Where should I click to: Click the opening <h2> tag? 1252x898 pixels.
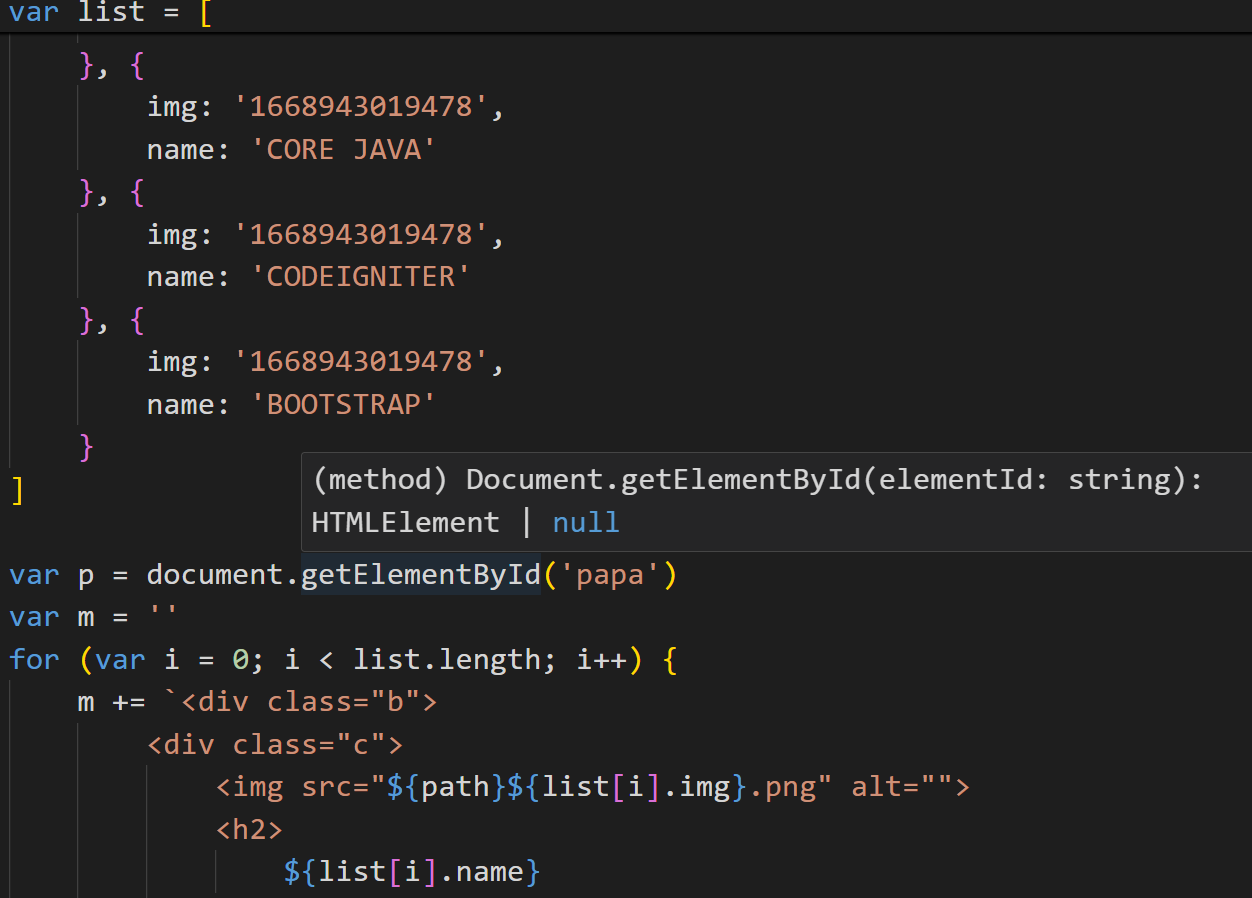pyautogui.click(x=249, y=830)
